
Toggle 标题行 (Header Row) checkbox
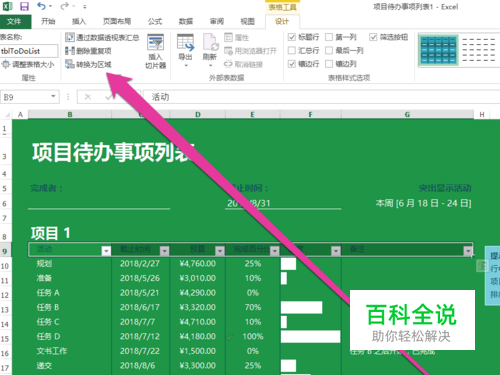pos(292,37)
